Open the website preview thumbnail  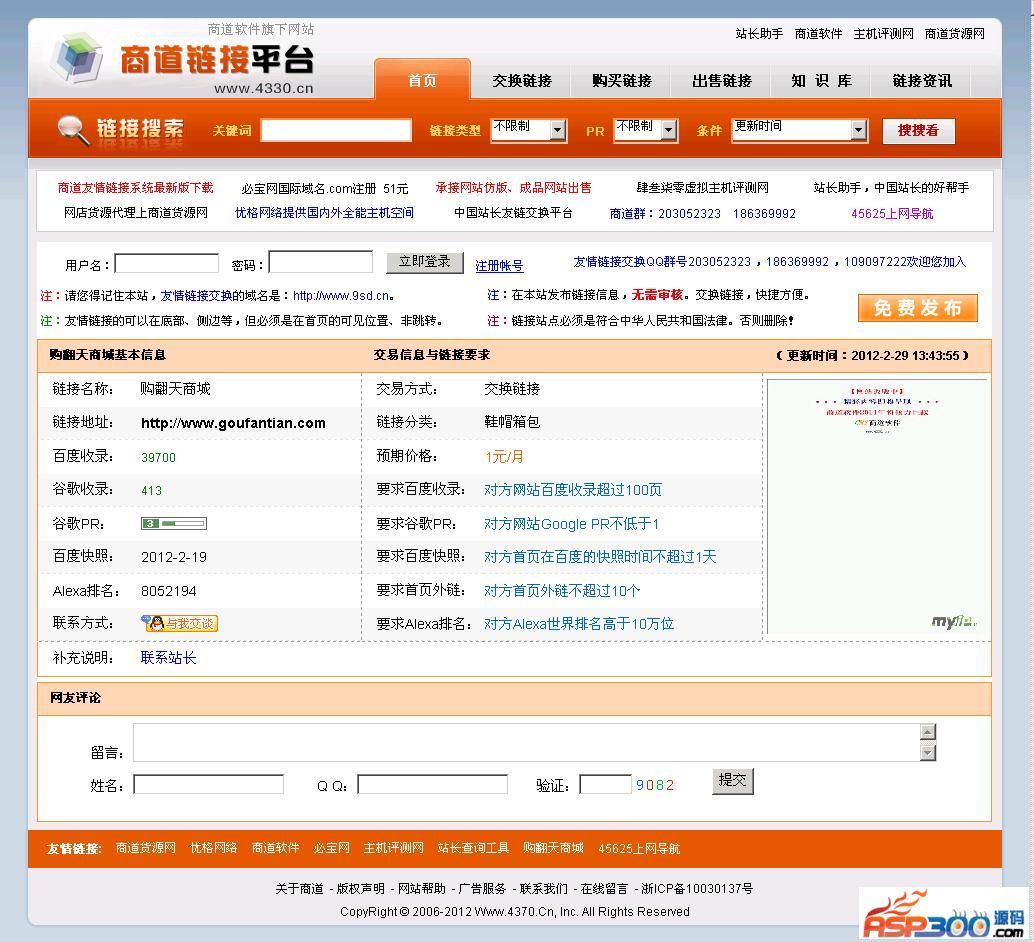click(877, 507)
